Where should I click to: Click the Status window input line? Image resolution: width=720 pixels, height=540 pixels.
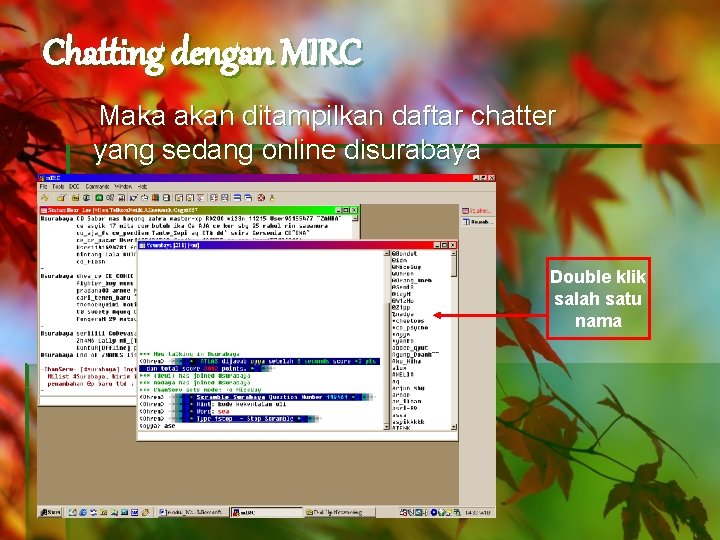88,400
